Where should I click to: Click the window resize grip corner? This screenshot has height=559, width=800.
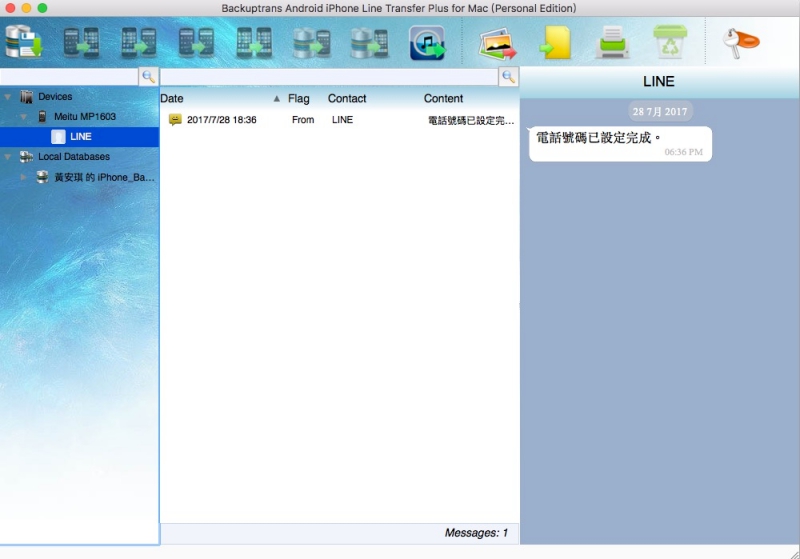coord(794,553)
